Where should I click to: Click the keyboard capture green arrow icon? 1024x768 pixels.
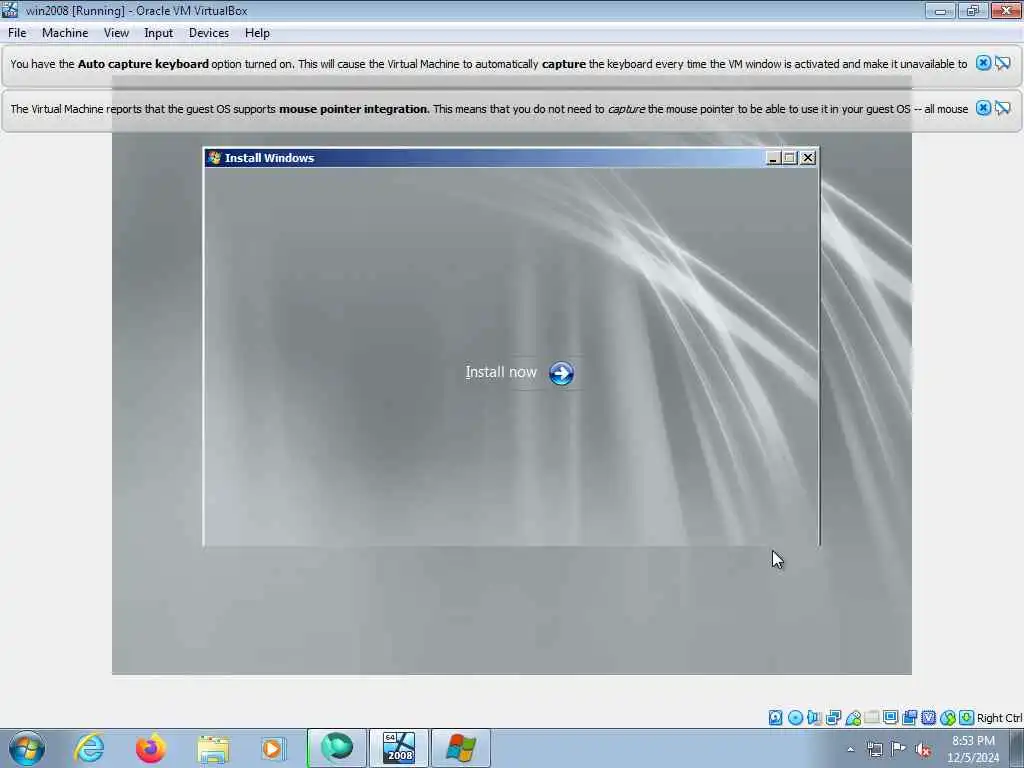[967, 718]
